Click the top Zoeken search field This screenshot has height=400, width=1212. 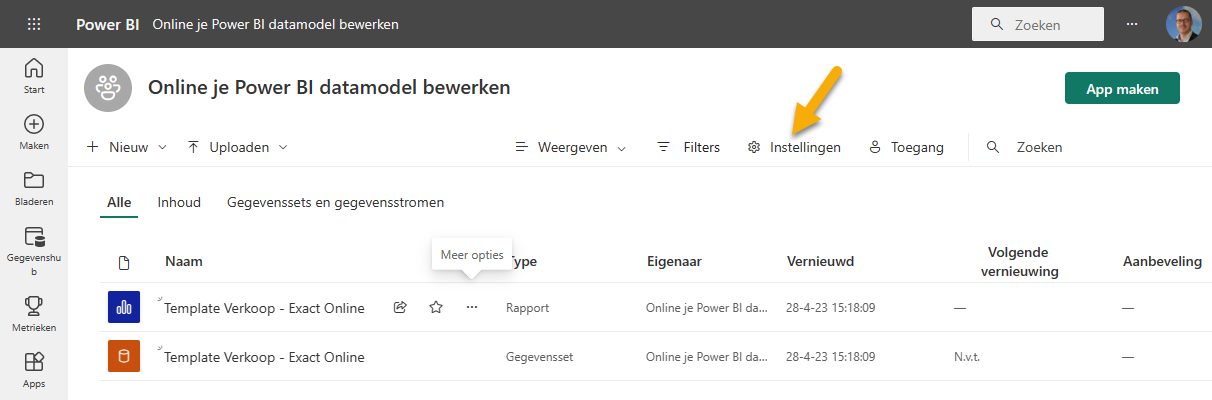1036,24
